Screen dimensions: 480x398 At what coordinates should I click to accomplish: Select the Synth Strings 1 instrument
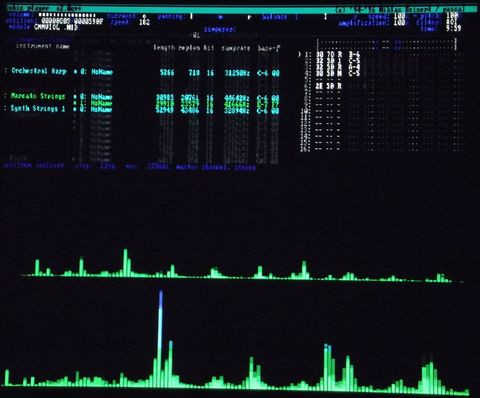(x=38, y=108)
